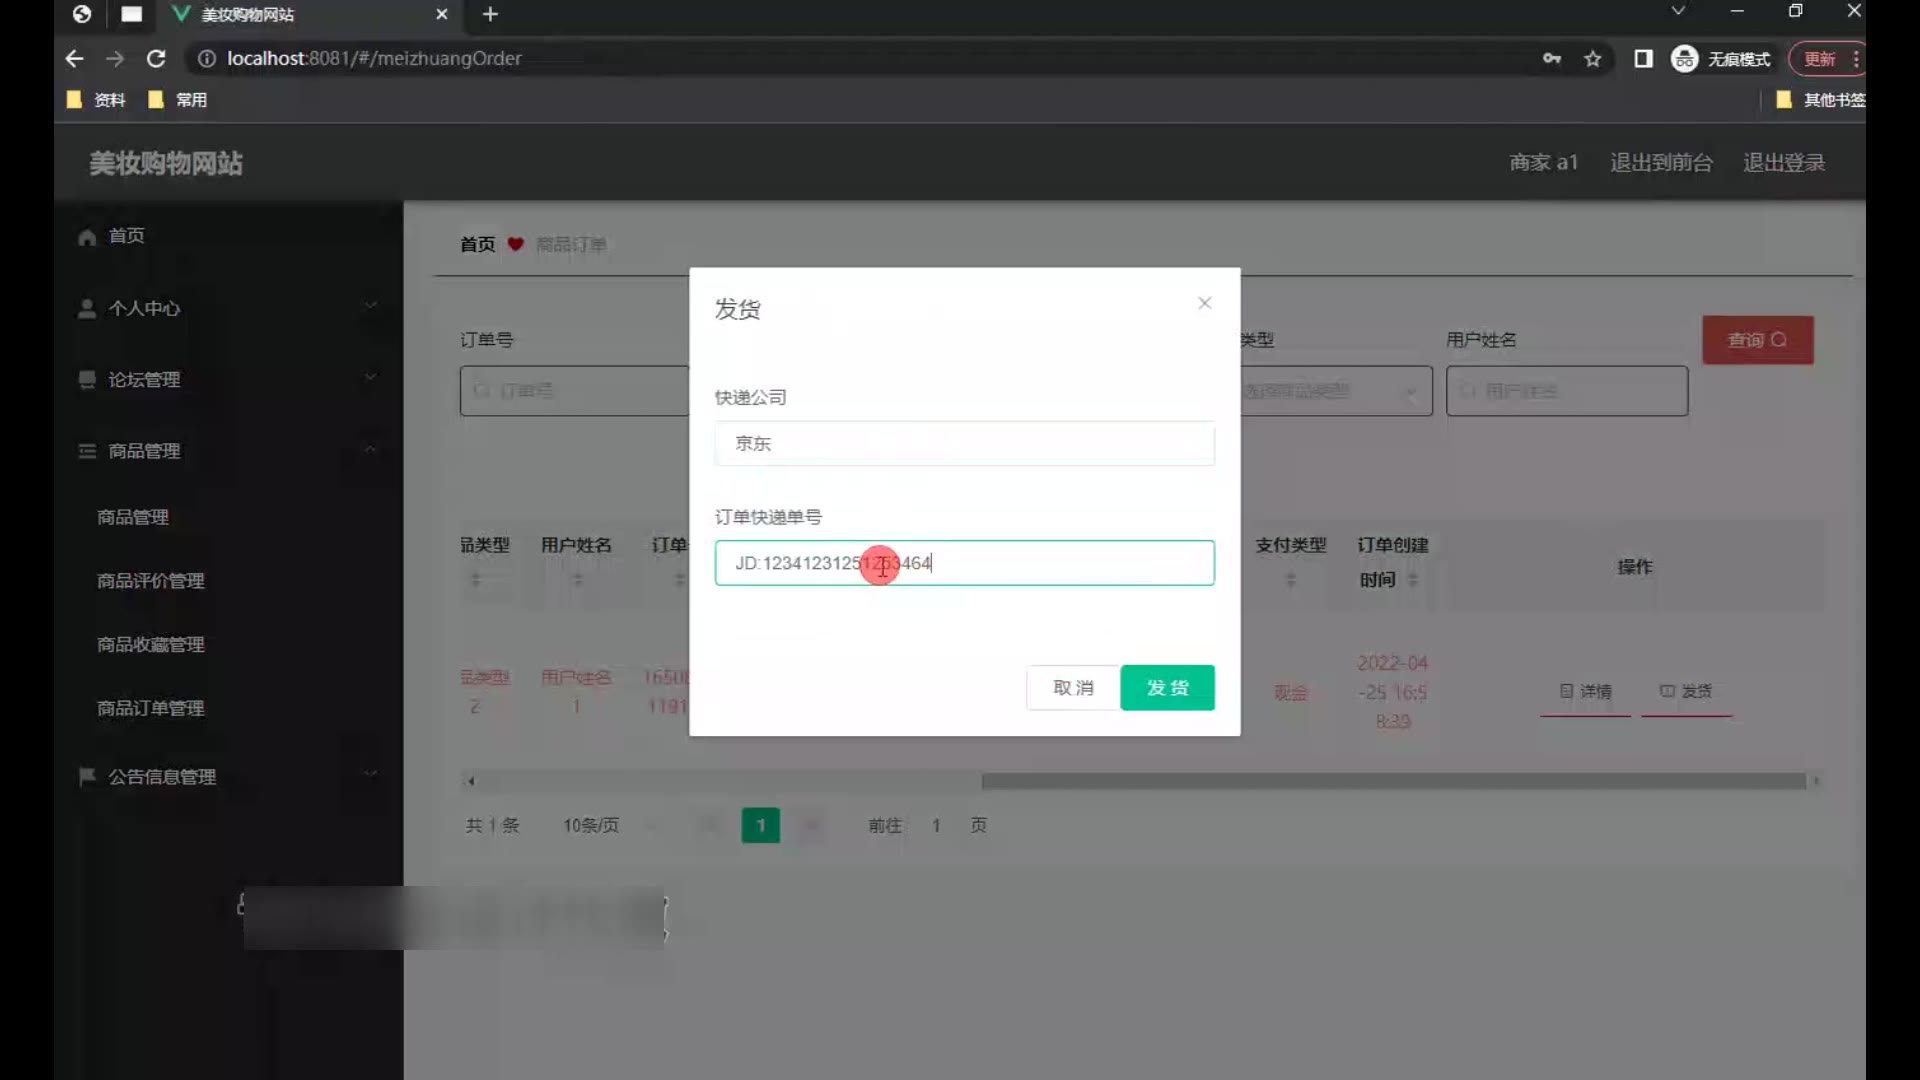
Task: Open 商品订单管理 in the sidebar
Action: [150, 708]
